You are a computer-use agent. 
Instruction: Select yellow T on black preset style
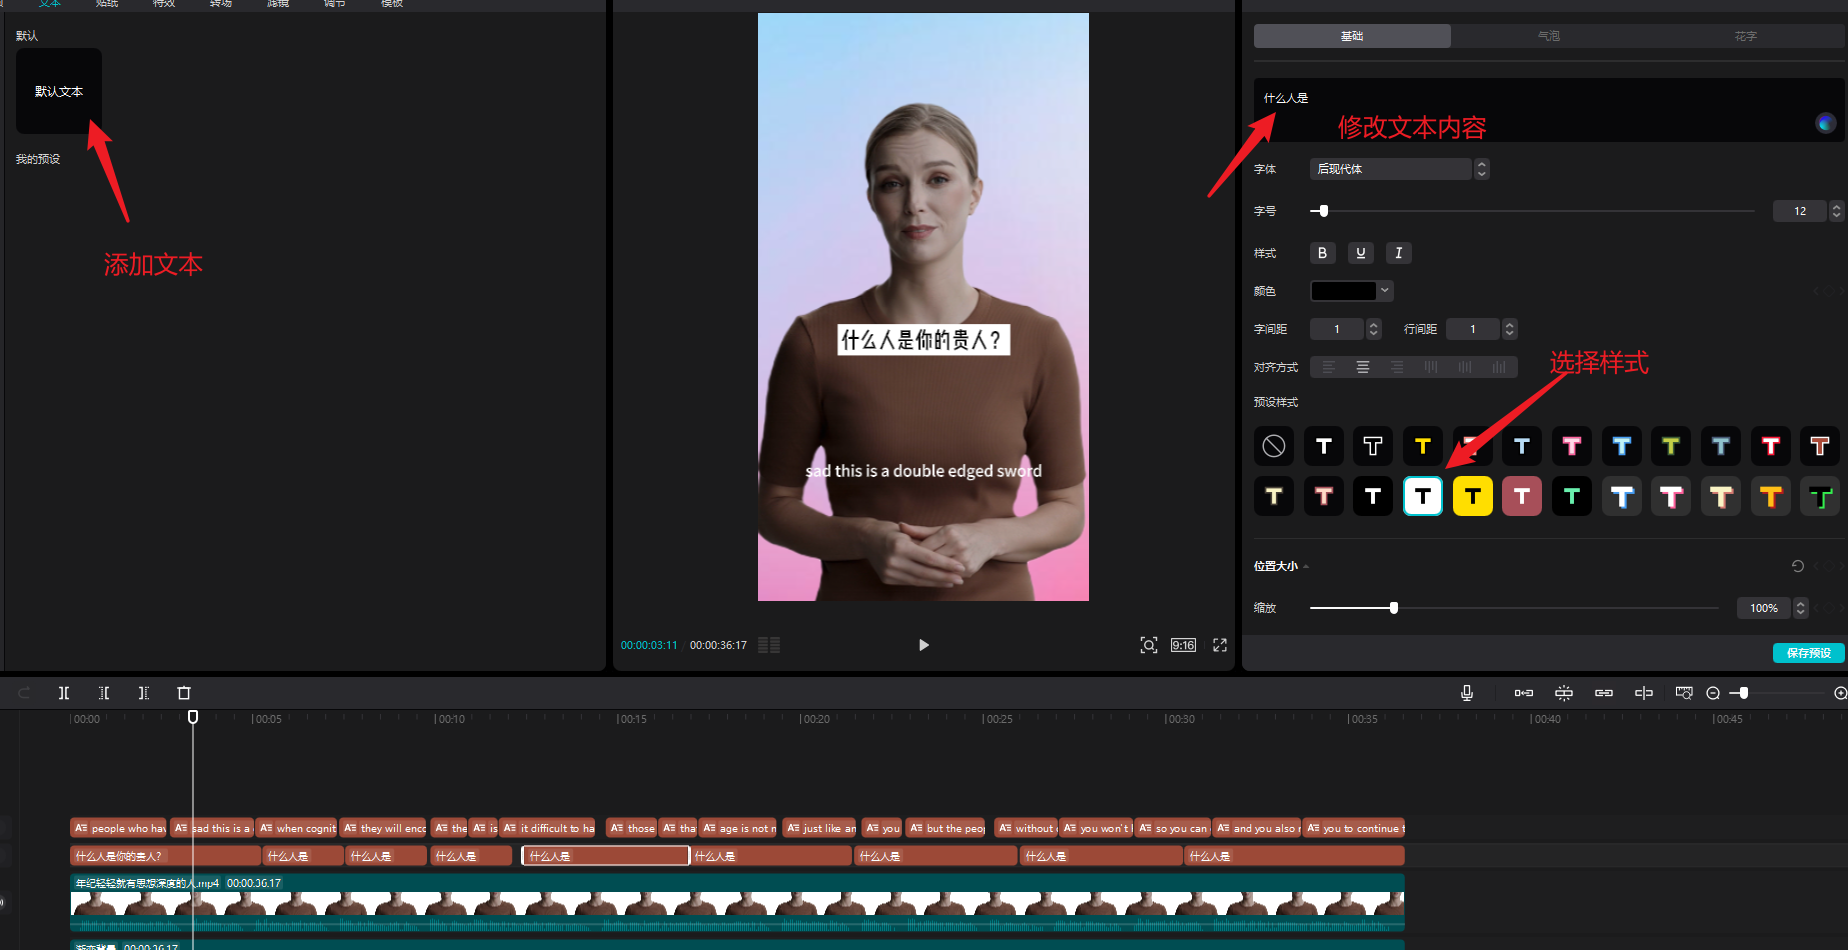click(1423, 446)
